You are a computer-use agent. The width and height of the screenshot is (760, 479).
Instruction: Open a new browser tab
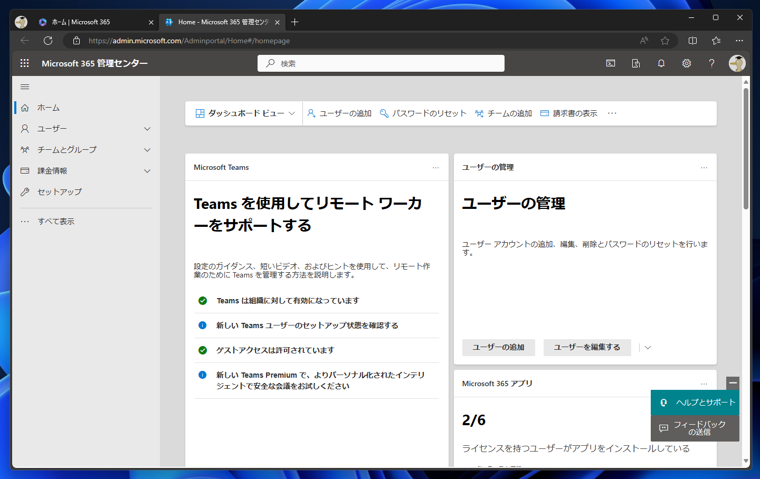(295, 22)
